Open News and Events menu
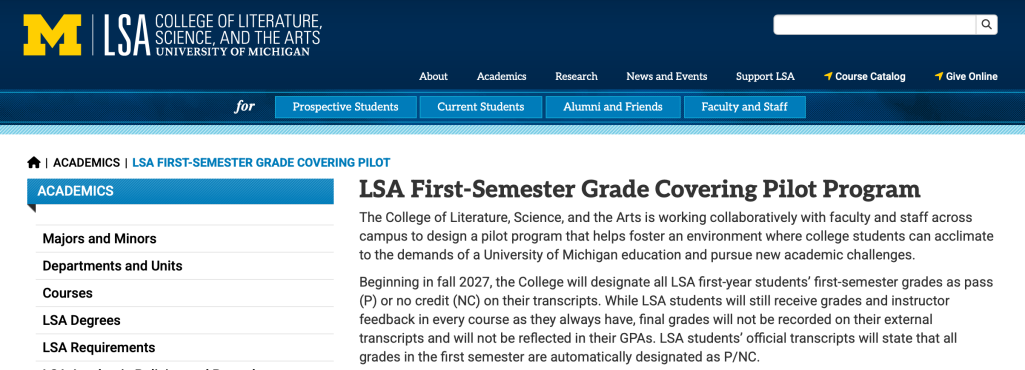 coord(666,76)
